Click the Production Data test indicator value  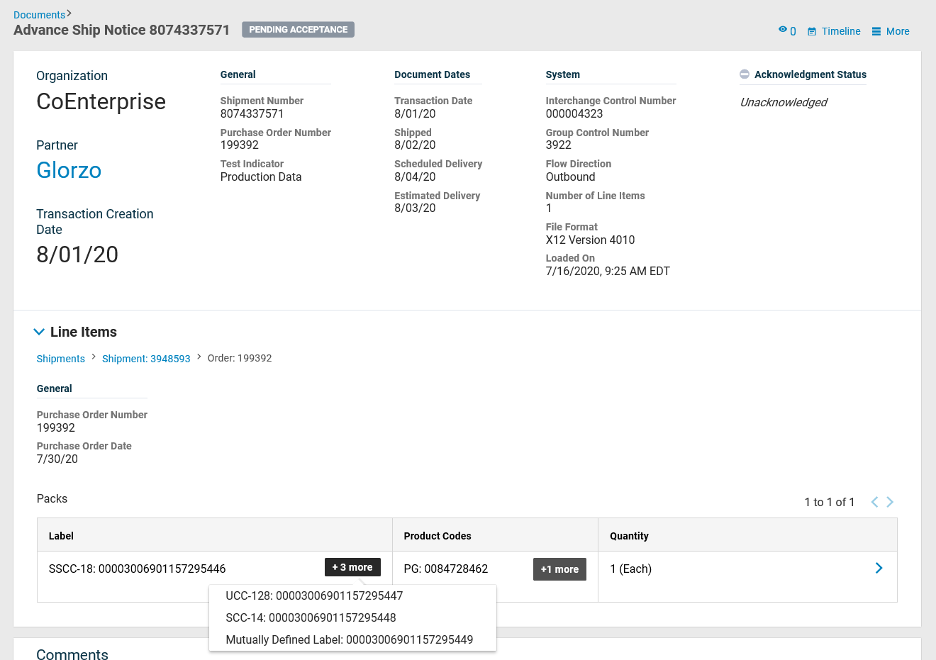point(261,177)
